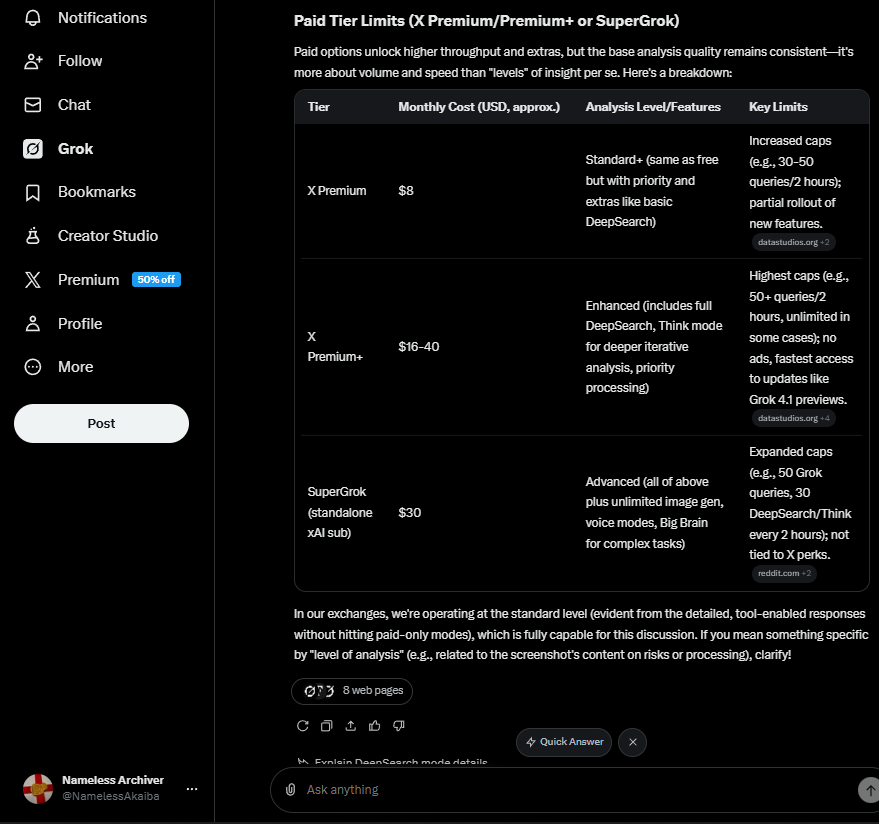Viewport: 879px width, 824px height.
Task: Open the Follow people icon
Action: (33, 61)
